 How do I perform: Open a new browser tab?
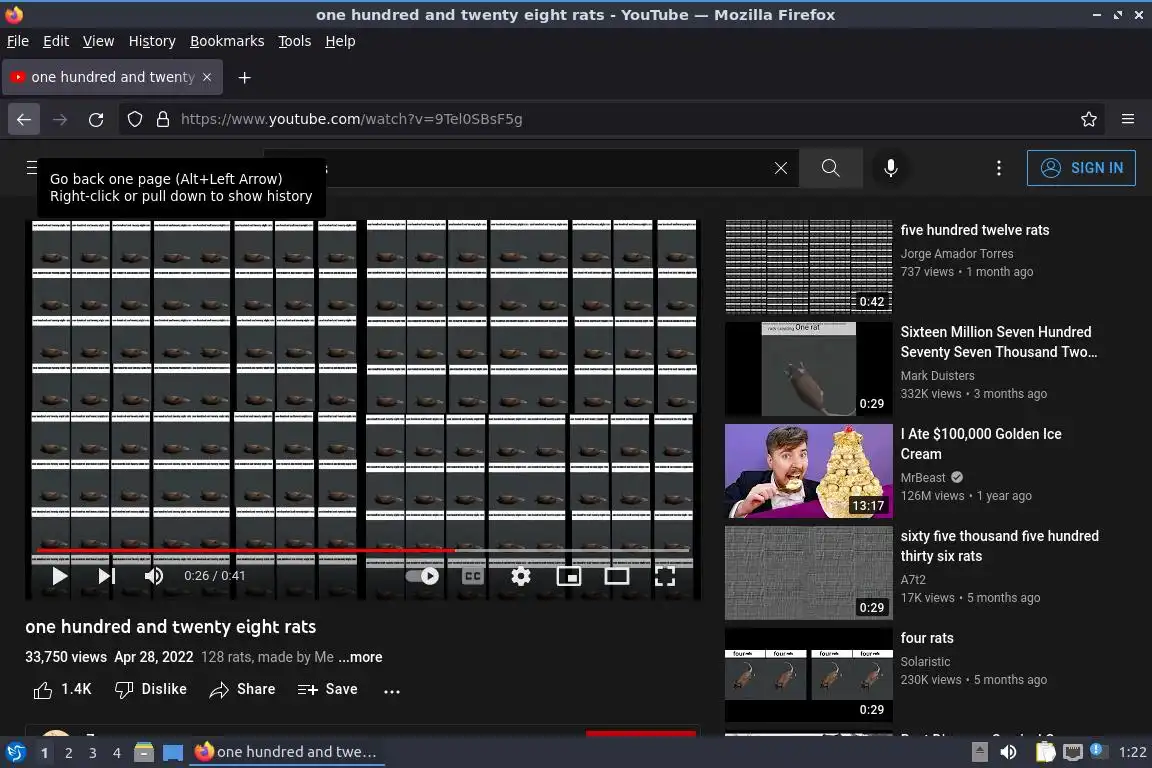pos(245,77)
